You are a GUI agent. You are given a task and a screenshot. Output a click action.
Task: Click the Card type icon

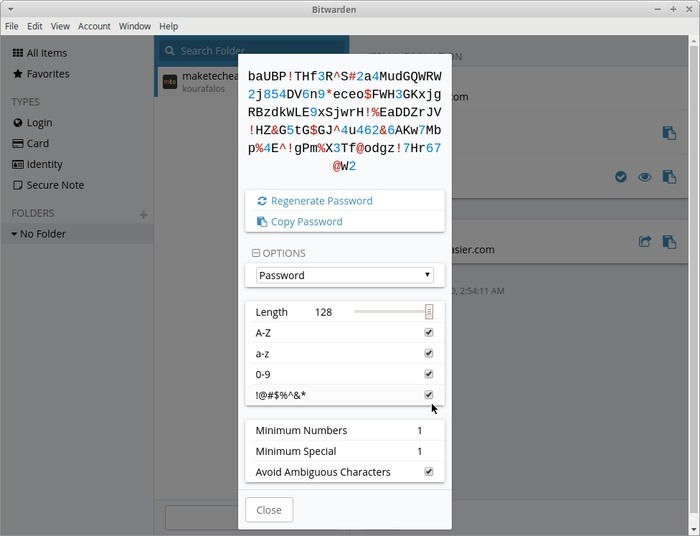pyautogui.click(x=18, y=143)
